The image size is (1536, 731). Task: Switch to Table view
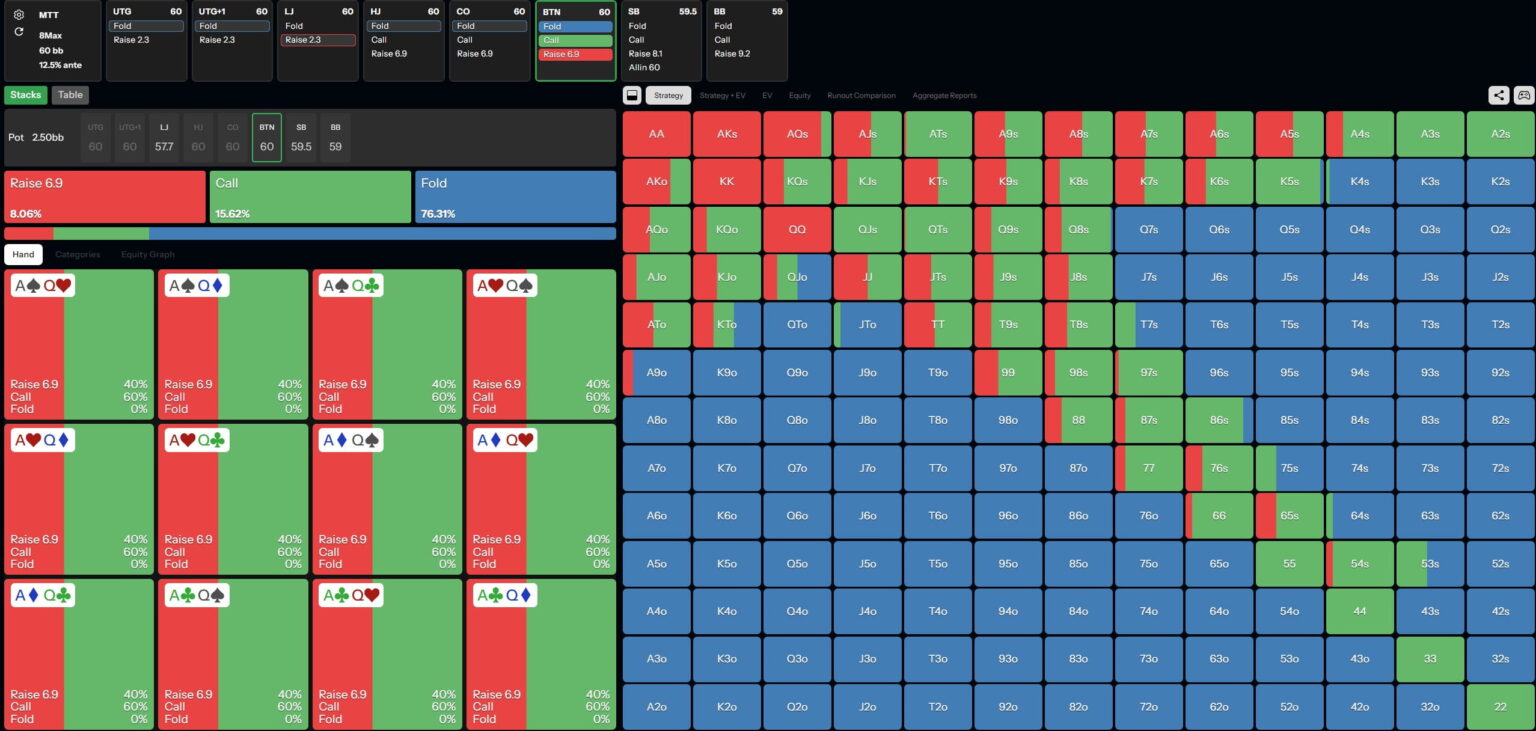[x=70, y=95]
